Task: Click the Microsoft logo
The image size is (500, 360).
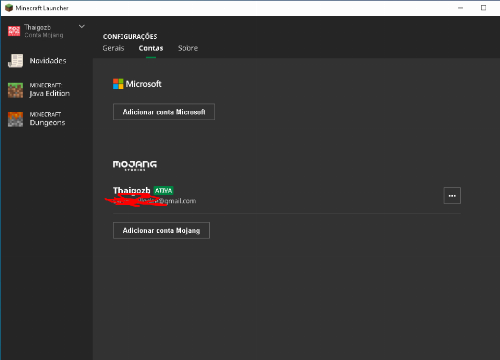Action: point(137,84)
